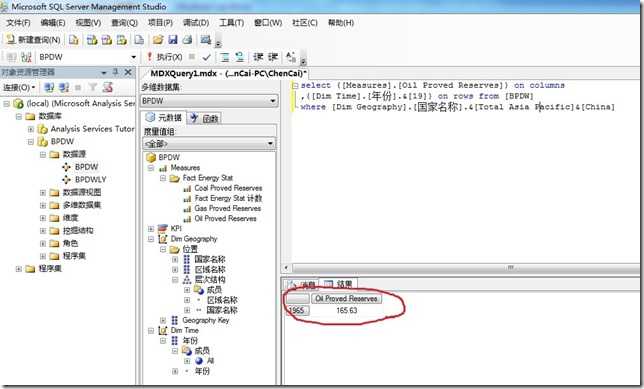Screen dimensions: 644x389
Task: Click the Measures bar-chart icon
Action: point(163,168)
